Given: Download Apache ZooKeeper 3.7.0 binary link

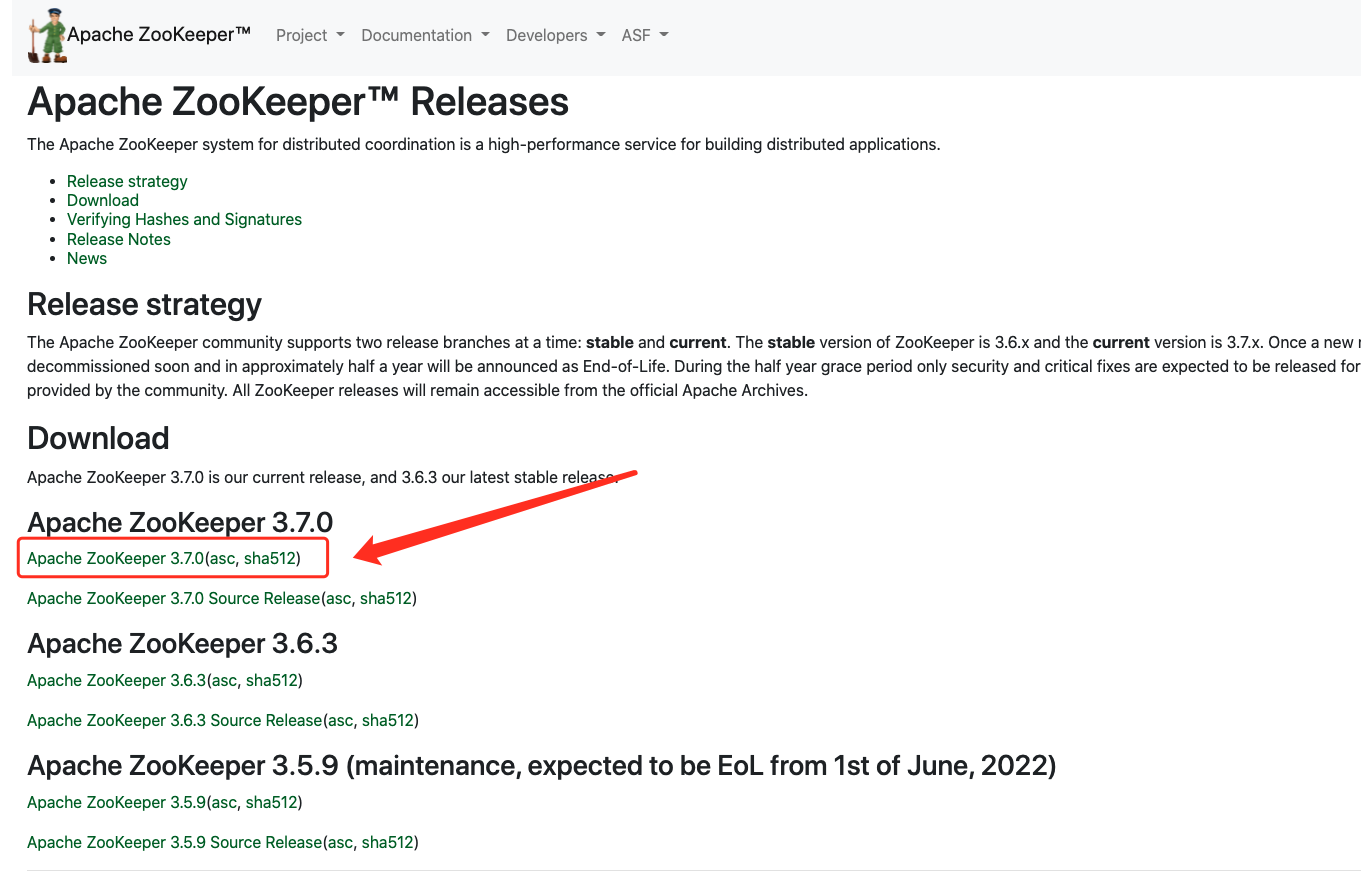Looking at the screenshot, I should coord(115,558).
